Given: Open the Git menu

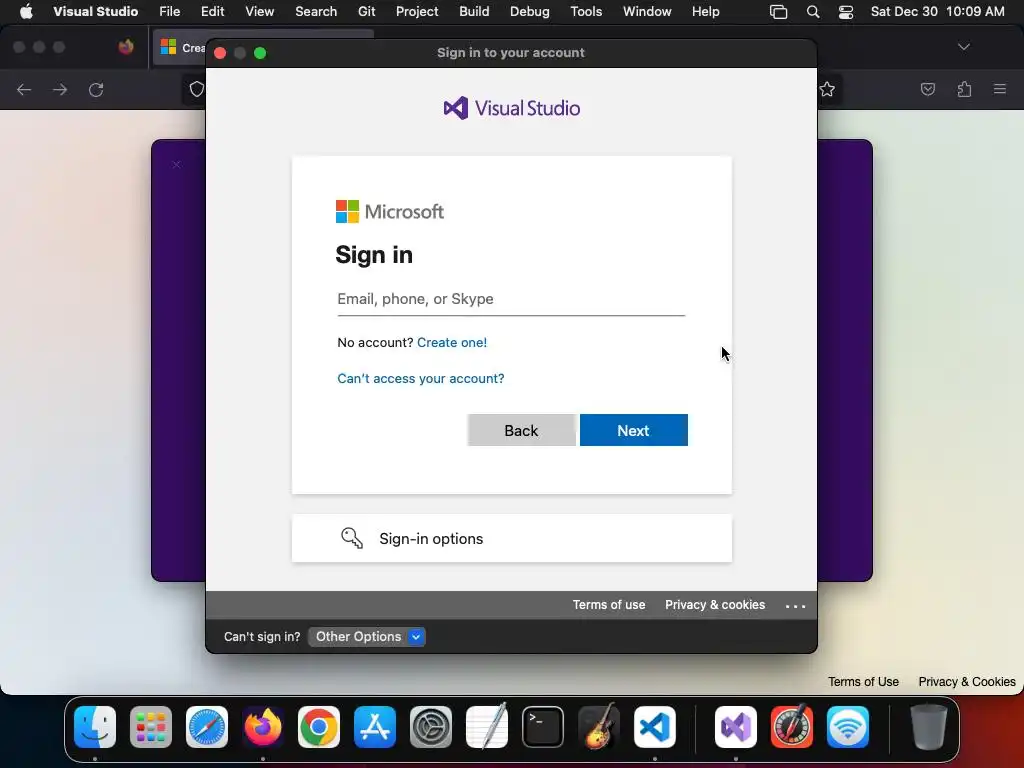Looking at the screenshot, I should pyautogui.click(x=366, y=12).
